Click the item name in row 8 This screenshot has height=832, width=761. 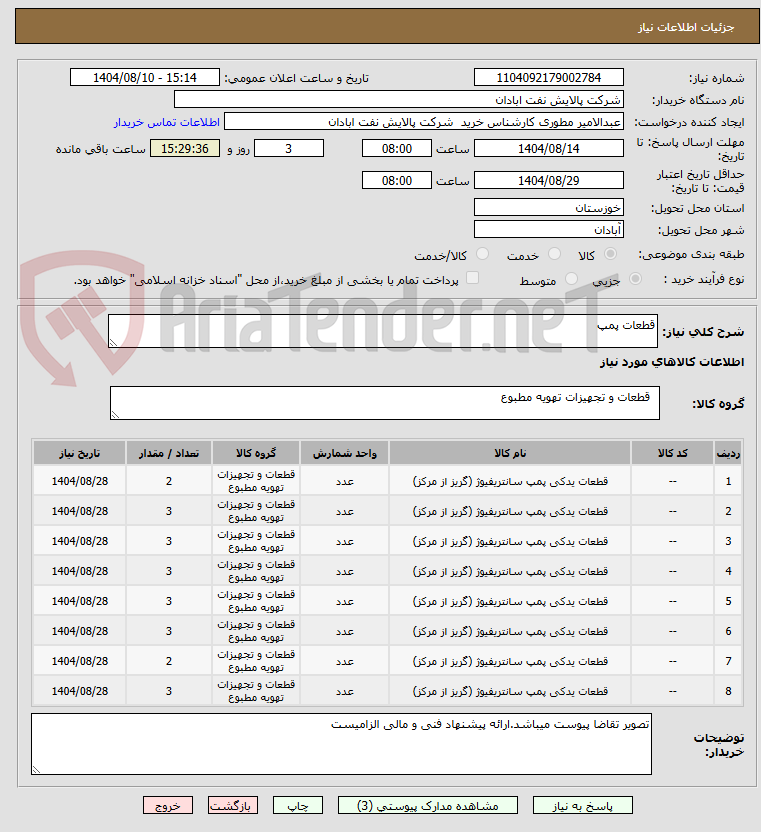click(x=510, y=691)
